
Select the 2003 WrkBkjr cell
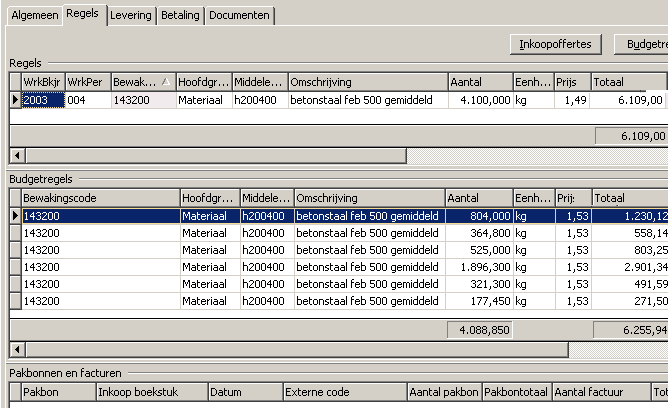tap(43, 100)
